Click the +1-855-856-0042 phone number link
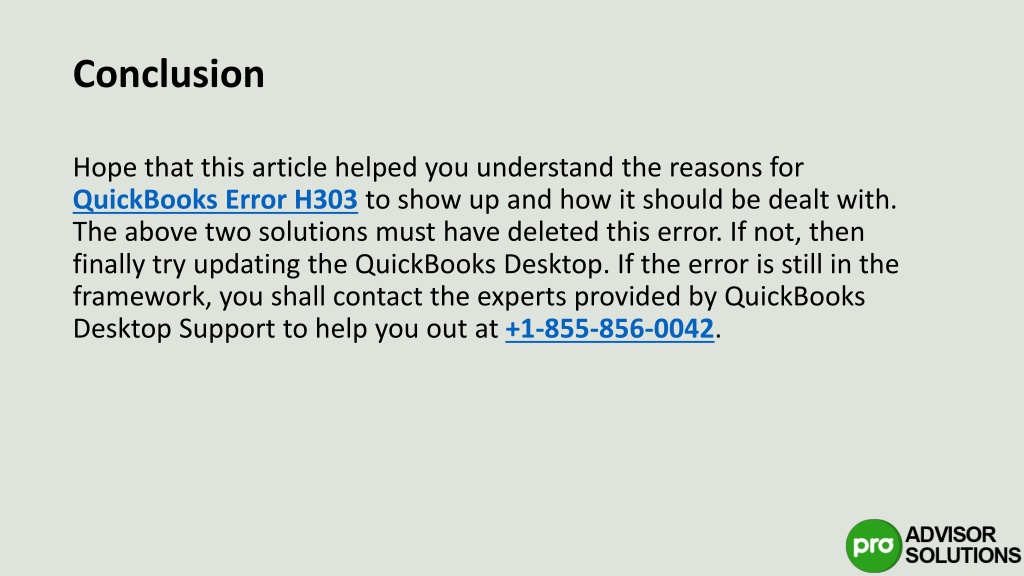Screen dimensions: 1024x576 609,328
